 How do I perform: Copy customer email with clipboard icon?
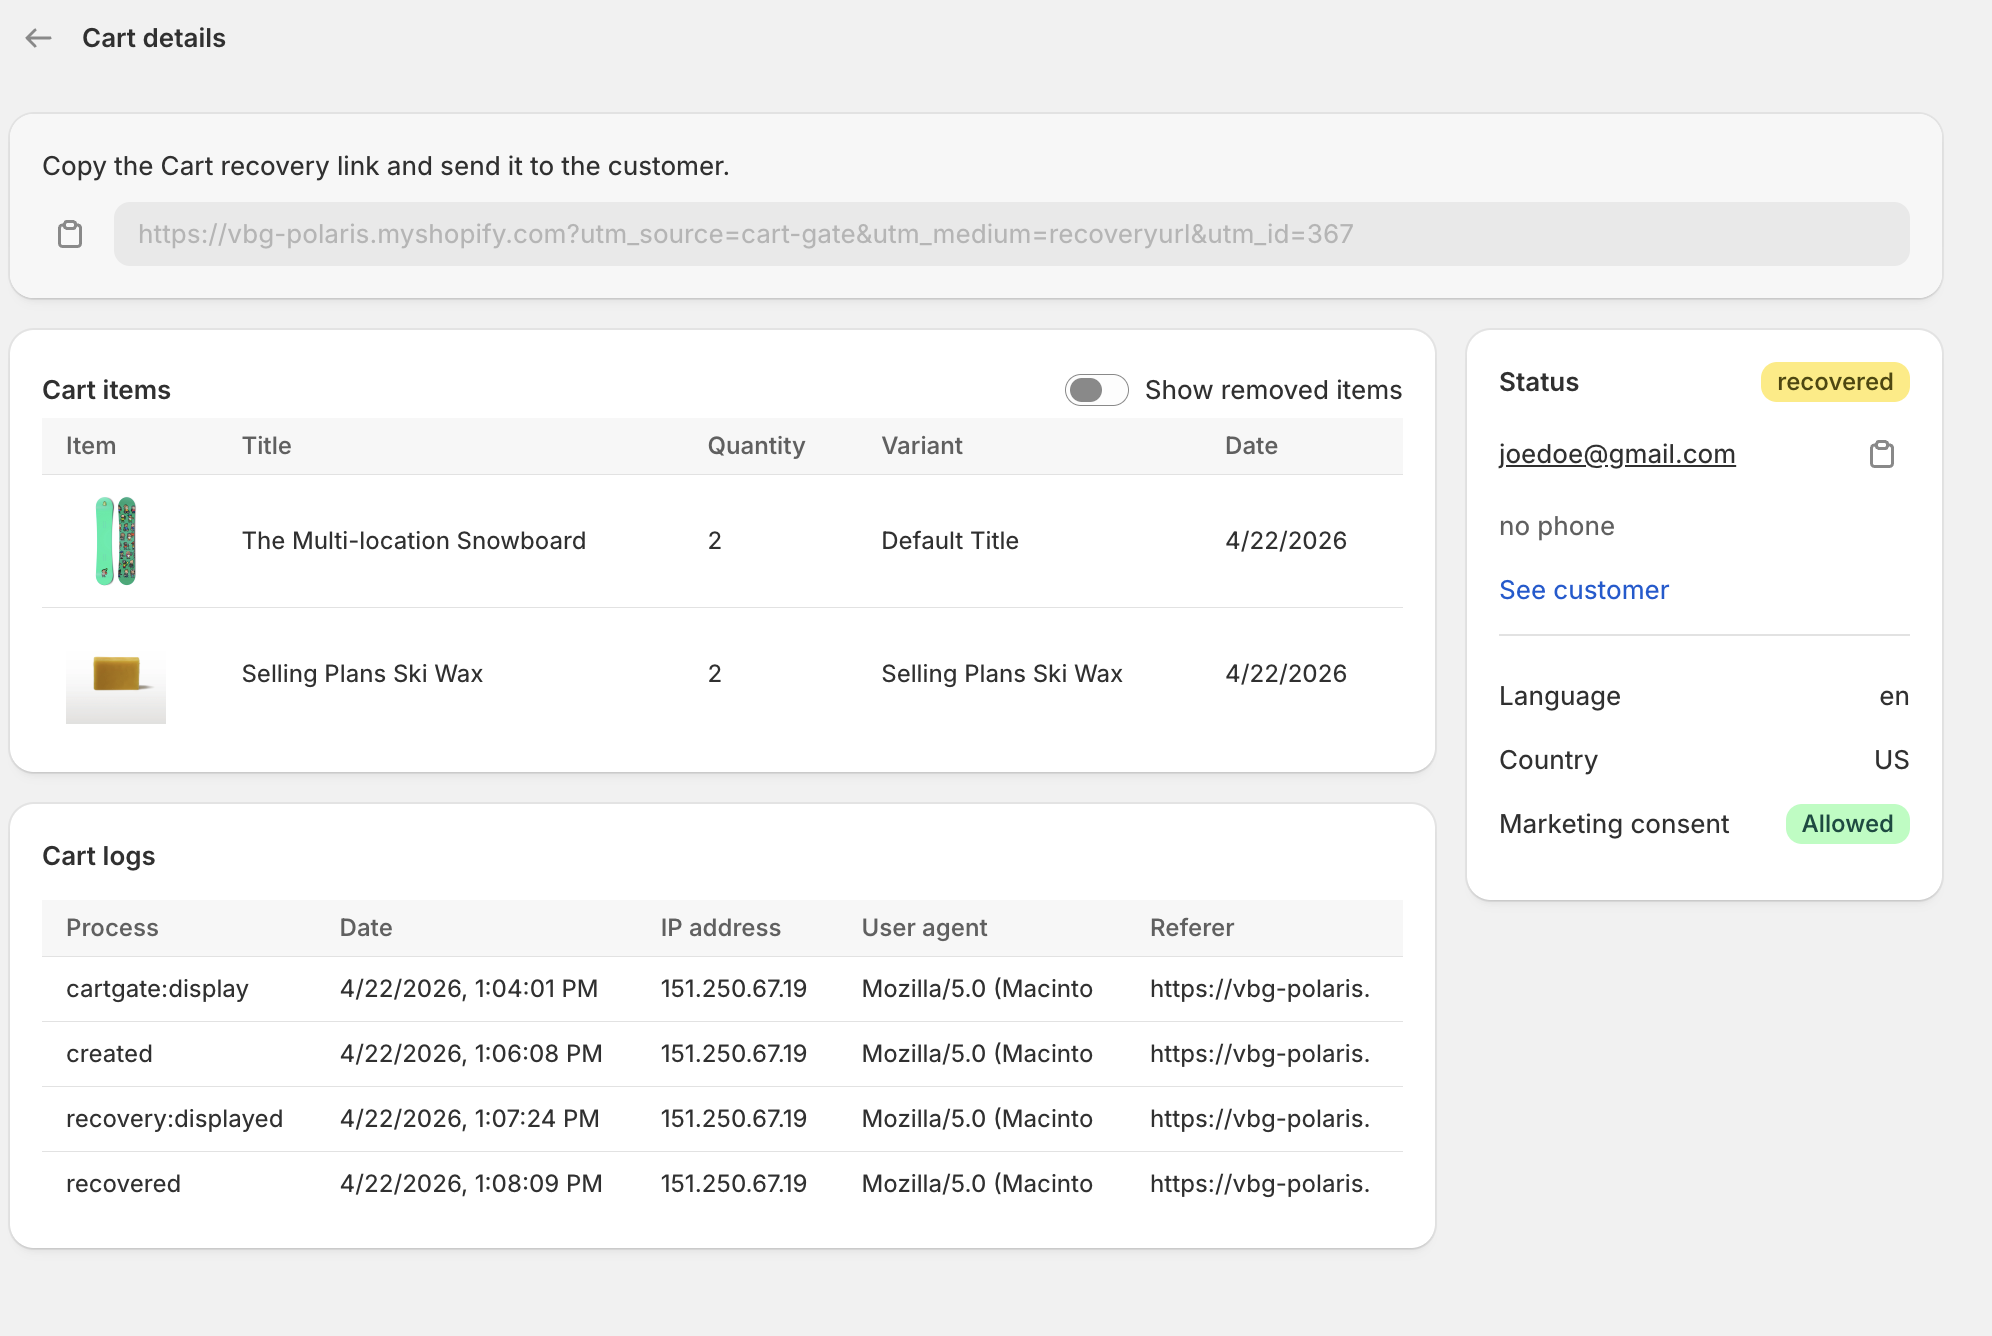coord(1882,454)
